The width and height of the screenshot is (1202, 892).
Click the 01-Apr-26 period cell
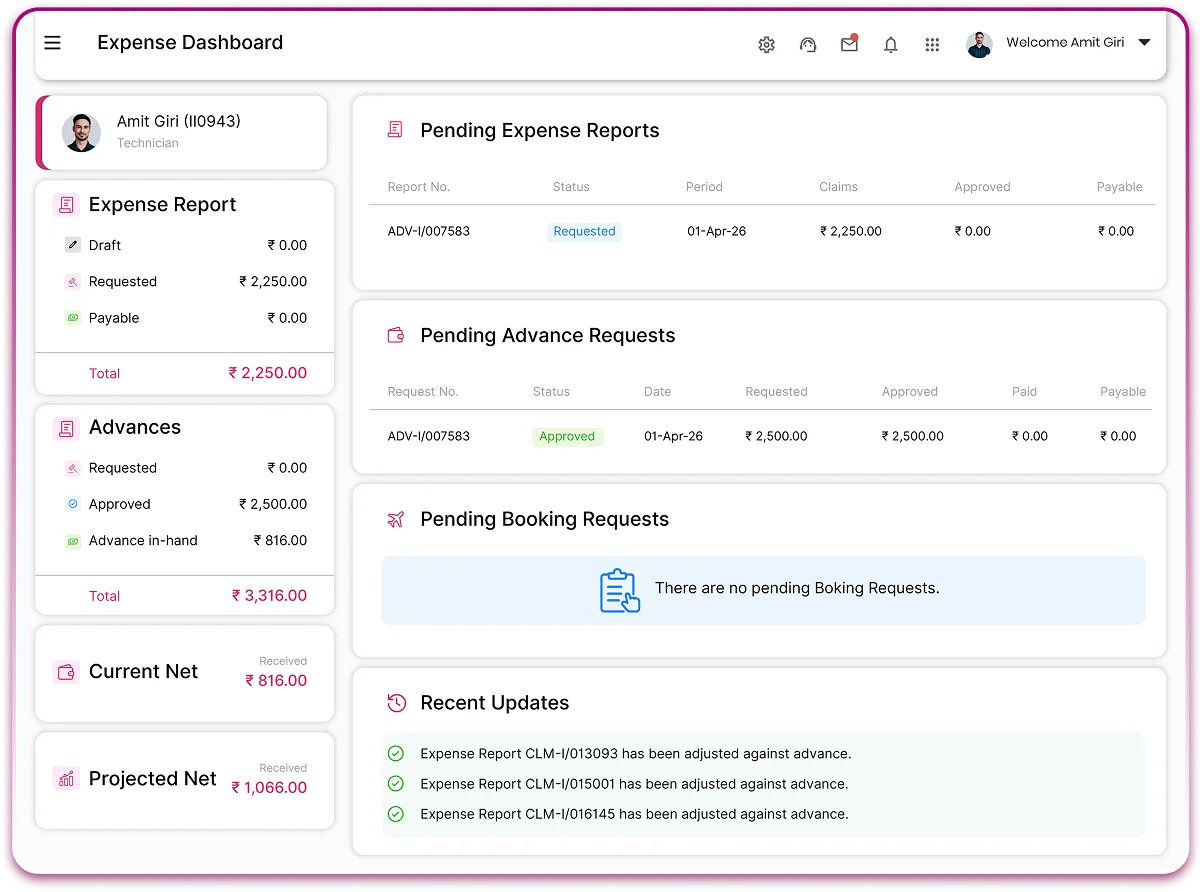(x=716, y=231)
